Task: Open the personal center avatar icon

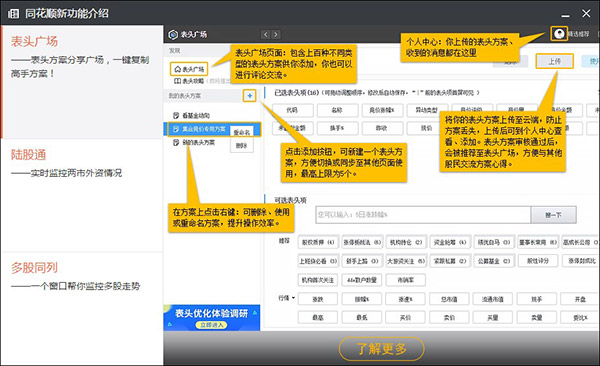Action: [x=559, y=34]
